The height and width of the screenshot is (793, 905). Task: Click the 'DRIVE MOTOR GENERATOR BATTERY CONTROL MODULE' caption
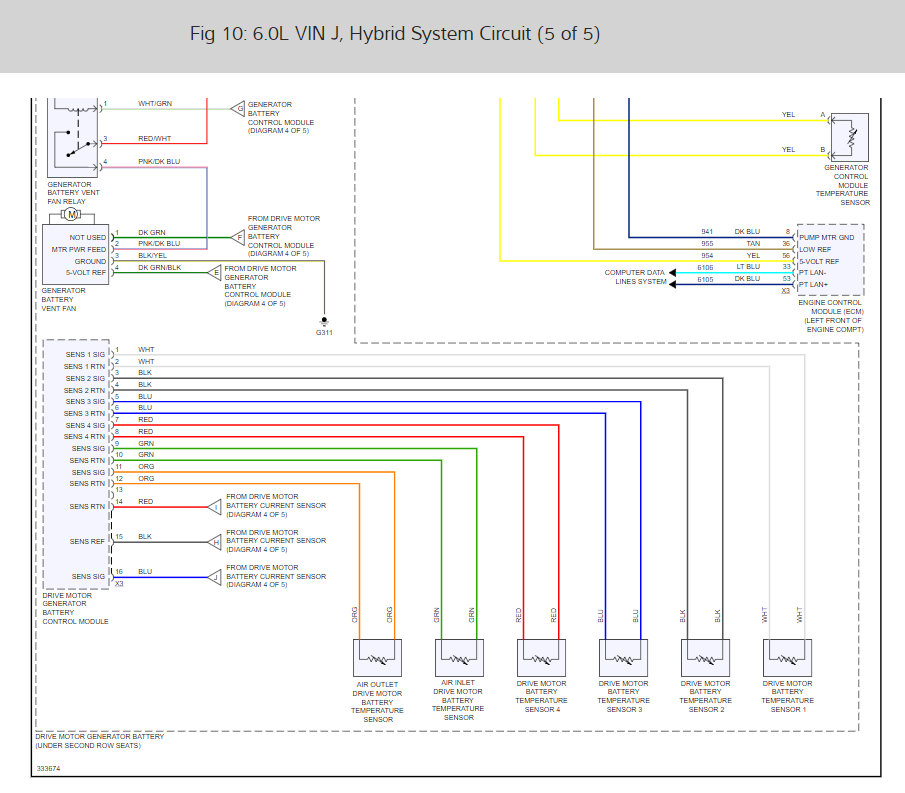(75, 608)
